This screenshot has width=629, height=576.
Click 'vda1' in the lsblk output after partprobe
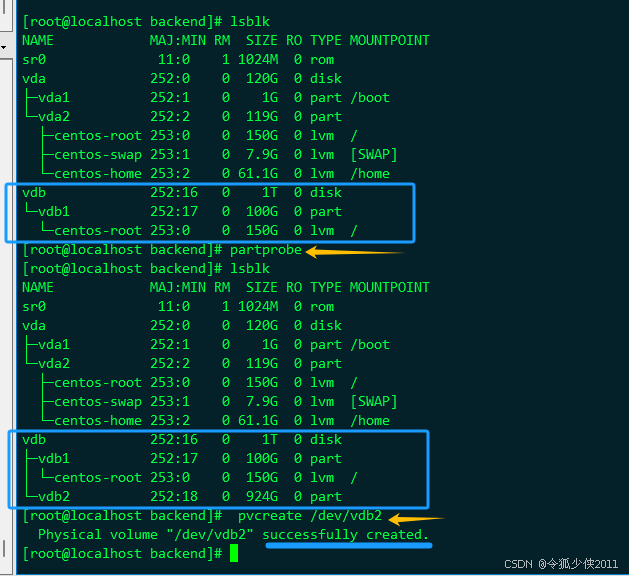click(x=54, y=345)
